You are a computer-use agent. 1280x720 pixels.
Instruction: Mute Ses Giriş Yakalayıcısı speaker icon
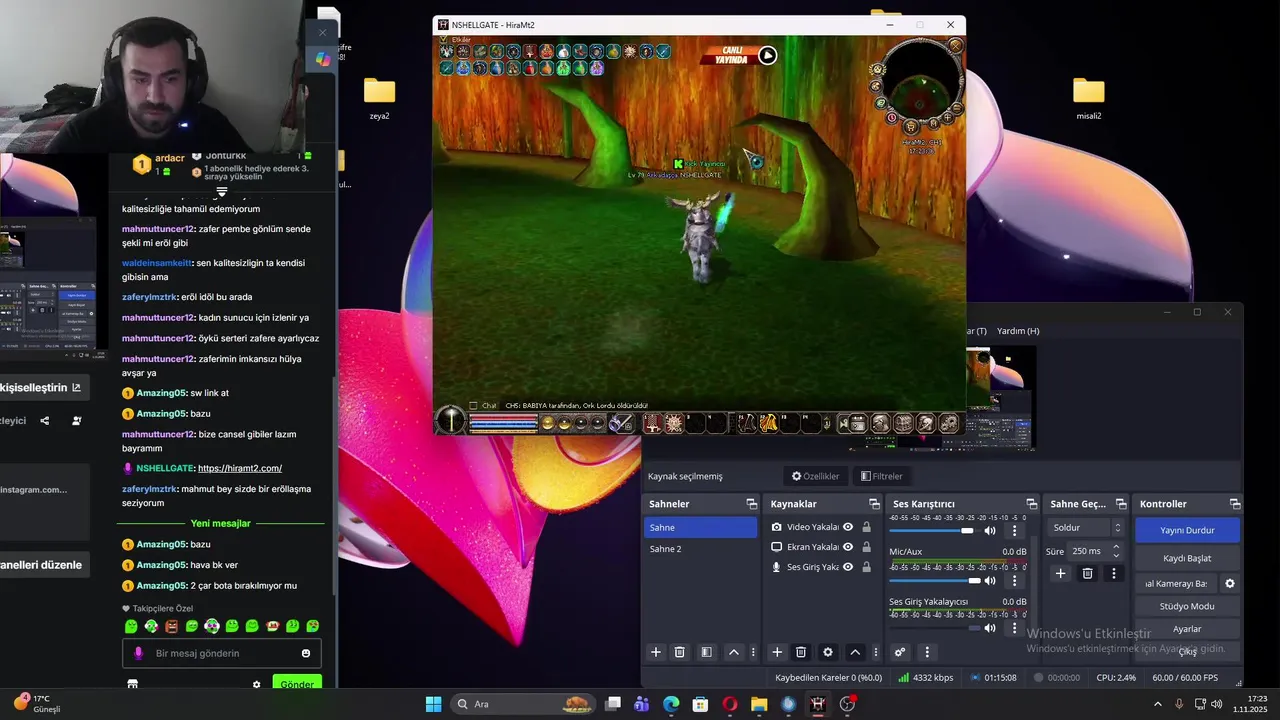click(990, 628)
